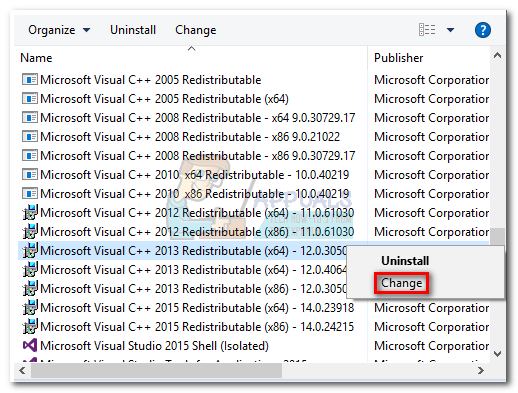This screenshot has width=518, height=393.
Task: Select Visual C++ 2010 x64 Redistributable 10.0.40219
Action: coord(195,175)
